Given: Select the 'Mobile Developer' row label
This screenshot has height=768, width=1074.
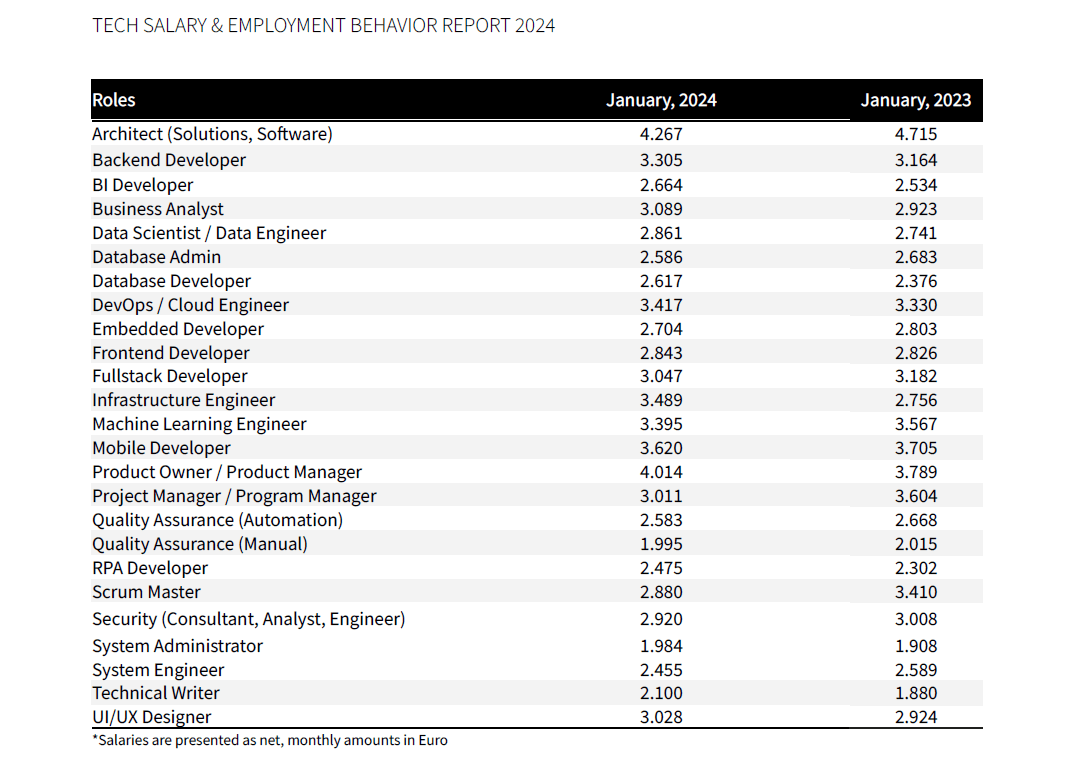Looking at the screenshot, I should (162, 449).
